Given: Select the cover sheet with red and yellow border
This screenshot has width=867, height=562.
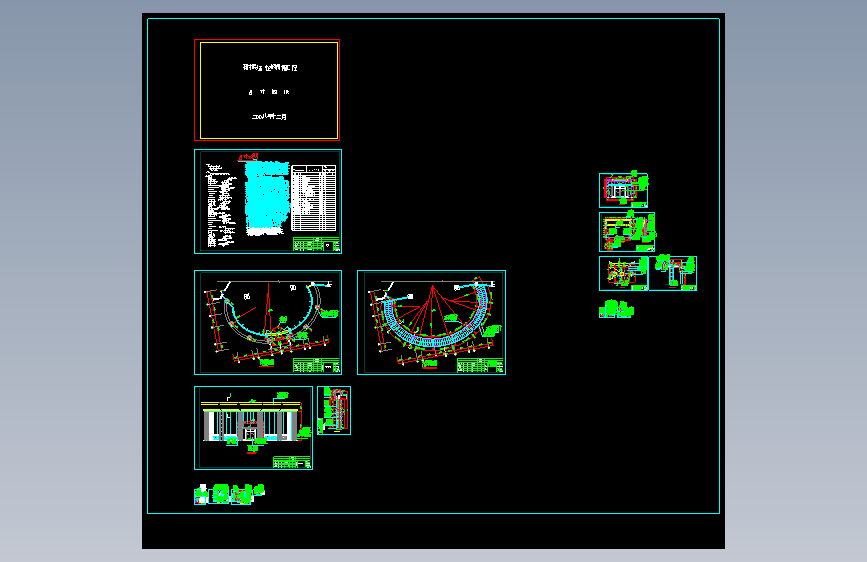Looking at the screenshot, I should pos(267,90).
